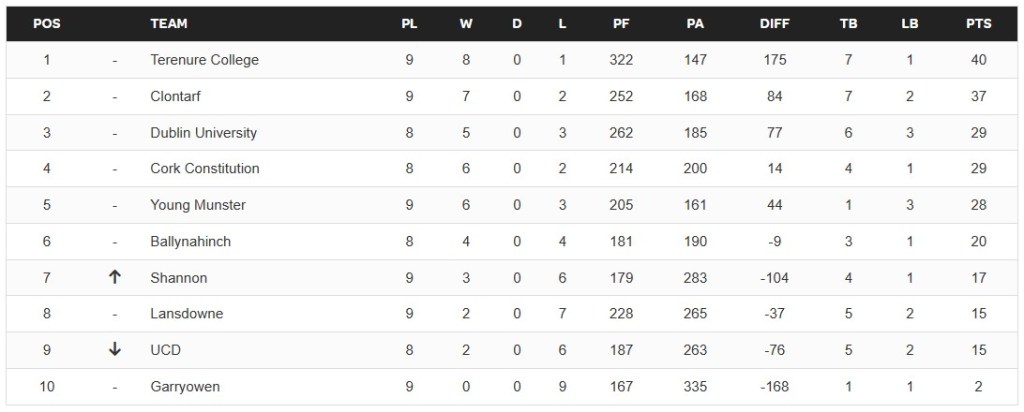Sort standings by PTS header
This screenshot has height=412, width=1024.
(978, 23)
